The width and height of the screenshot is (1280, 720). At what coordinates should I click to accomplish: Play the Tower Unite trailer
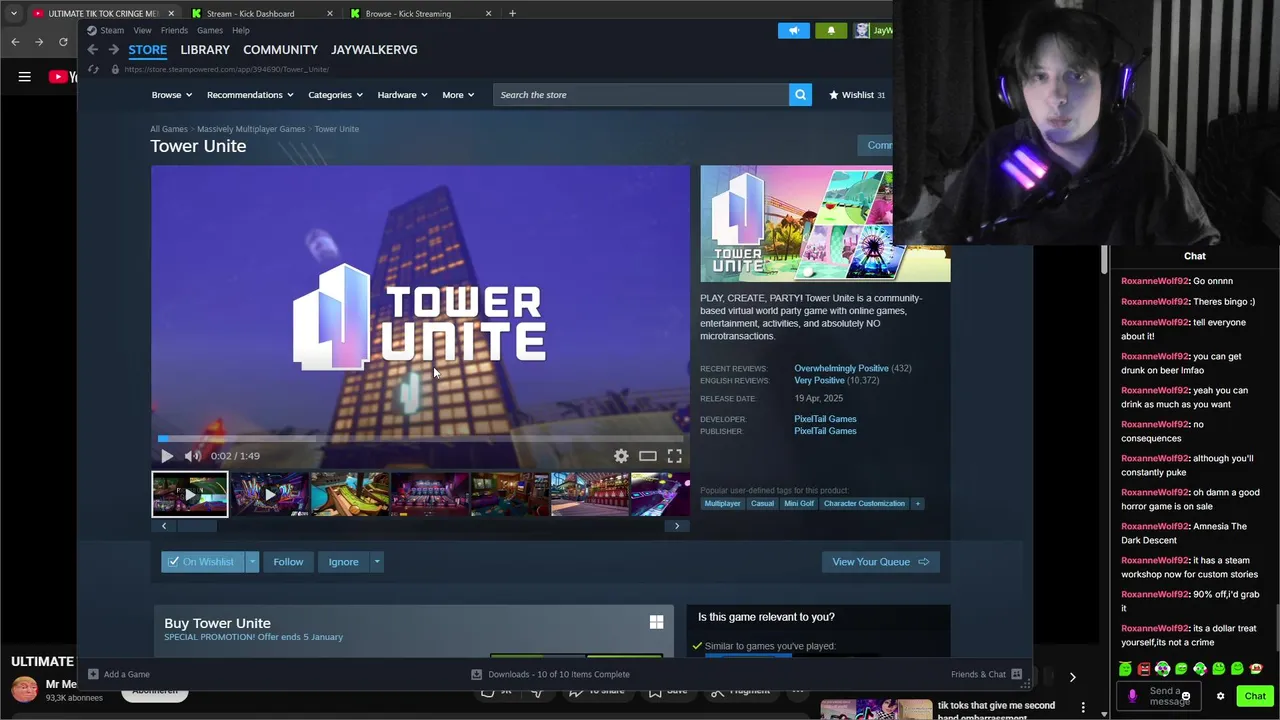click(167, 456)
